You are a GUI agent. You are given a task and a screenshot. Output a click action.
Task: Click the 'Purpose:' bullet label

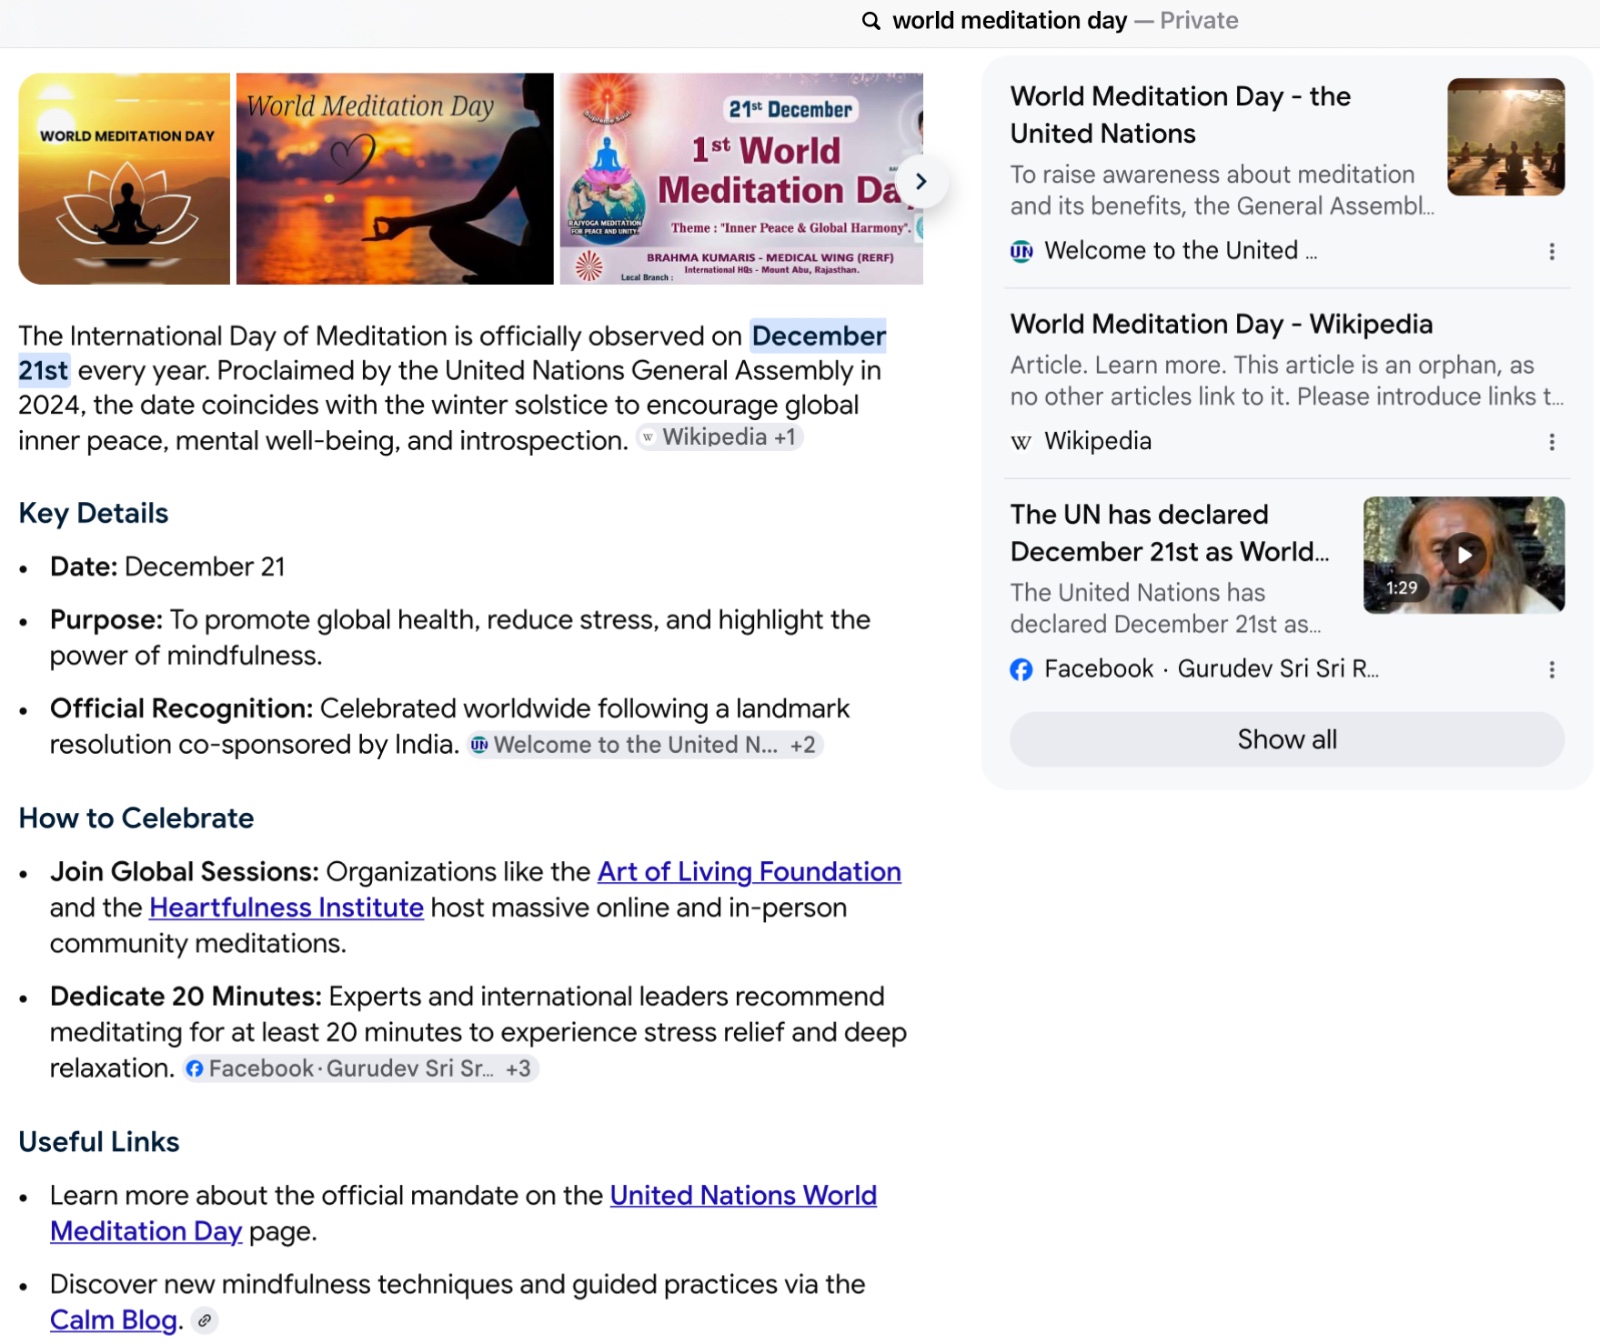point(106,620)
